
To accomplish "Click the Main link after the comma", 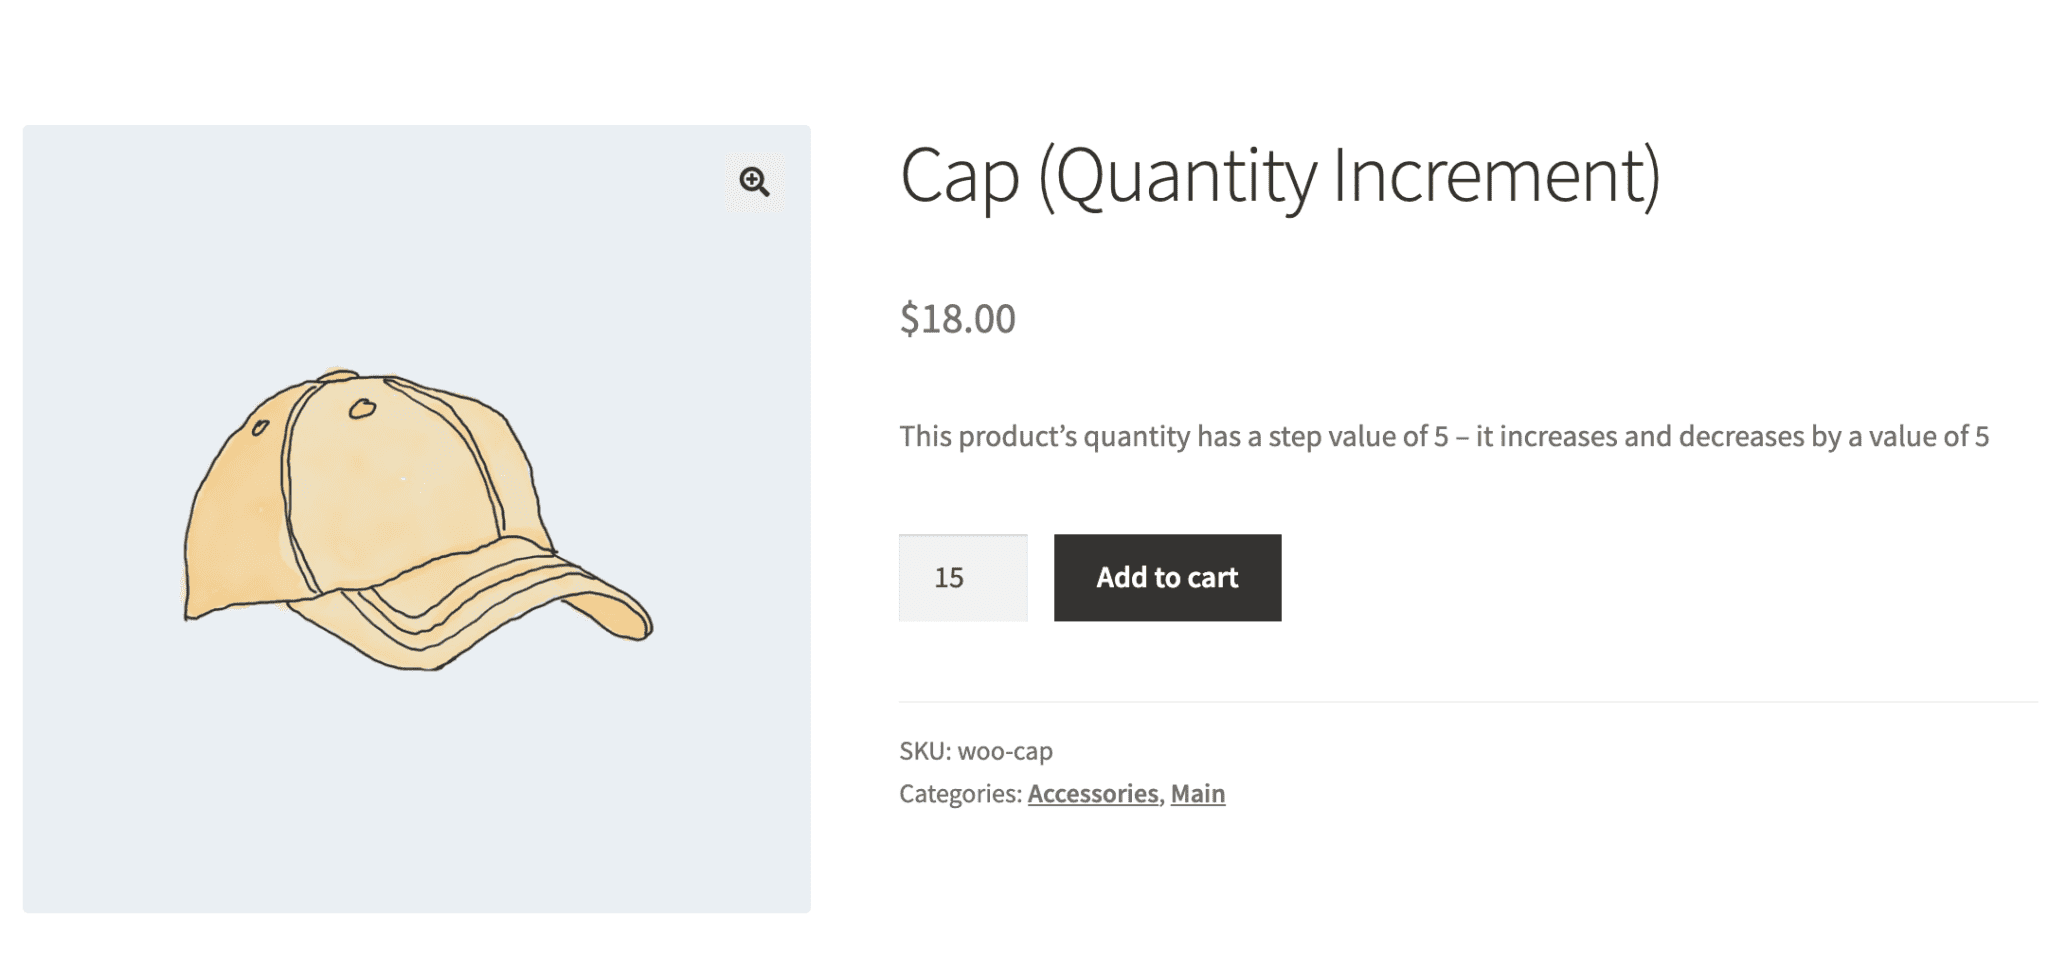I will [1197, 793].
